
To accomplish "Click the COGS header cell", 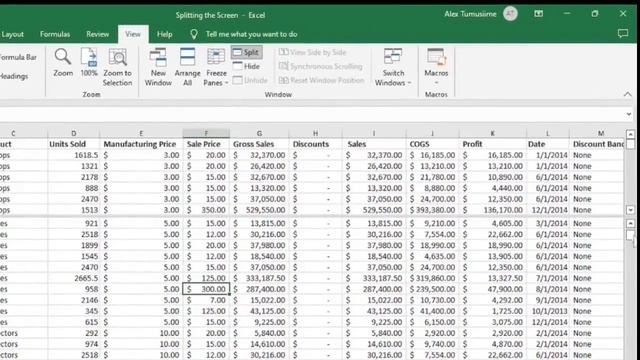I will 433,144.
